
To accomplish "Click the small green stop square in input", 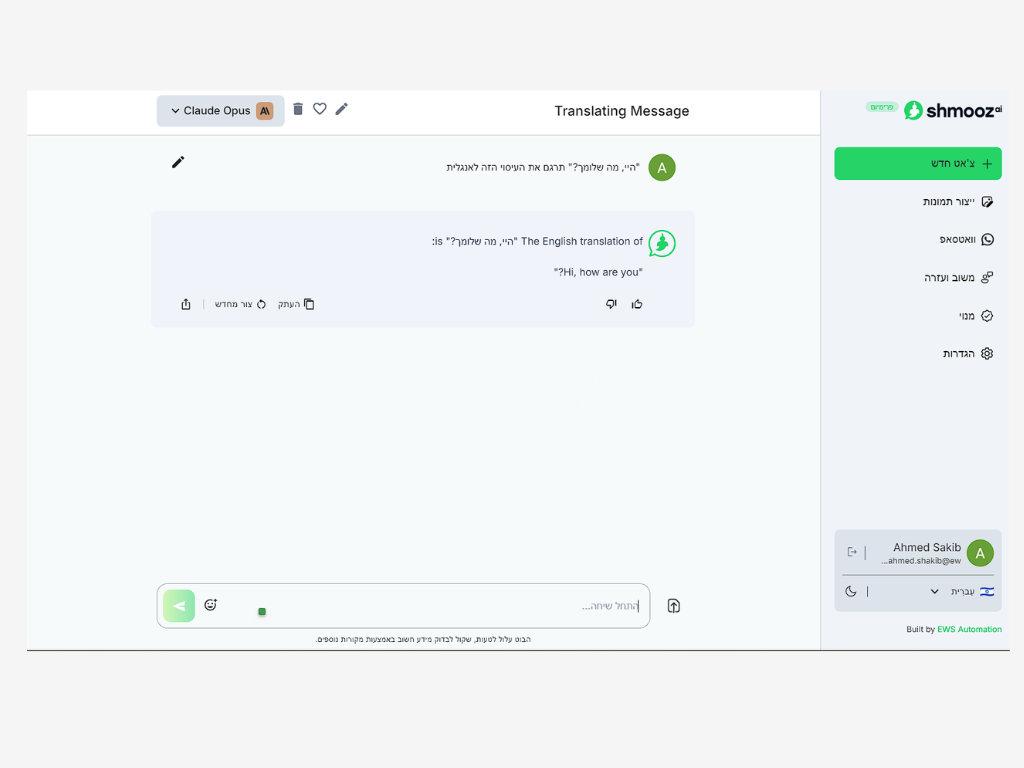I will pos(262,612).
